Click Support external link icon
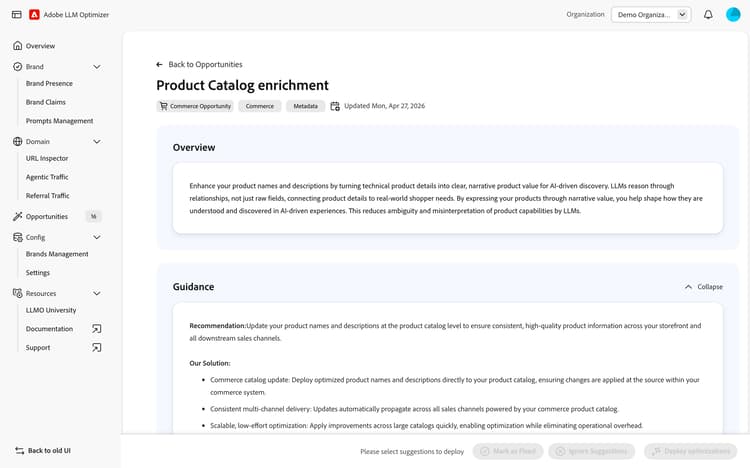The image size is (750, 468). pyautogui.click(x=97, y=347)
